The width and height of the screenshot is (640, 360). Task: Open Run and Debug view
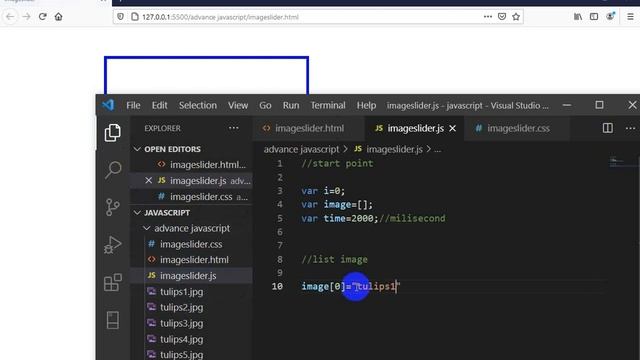pos(113,244)
